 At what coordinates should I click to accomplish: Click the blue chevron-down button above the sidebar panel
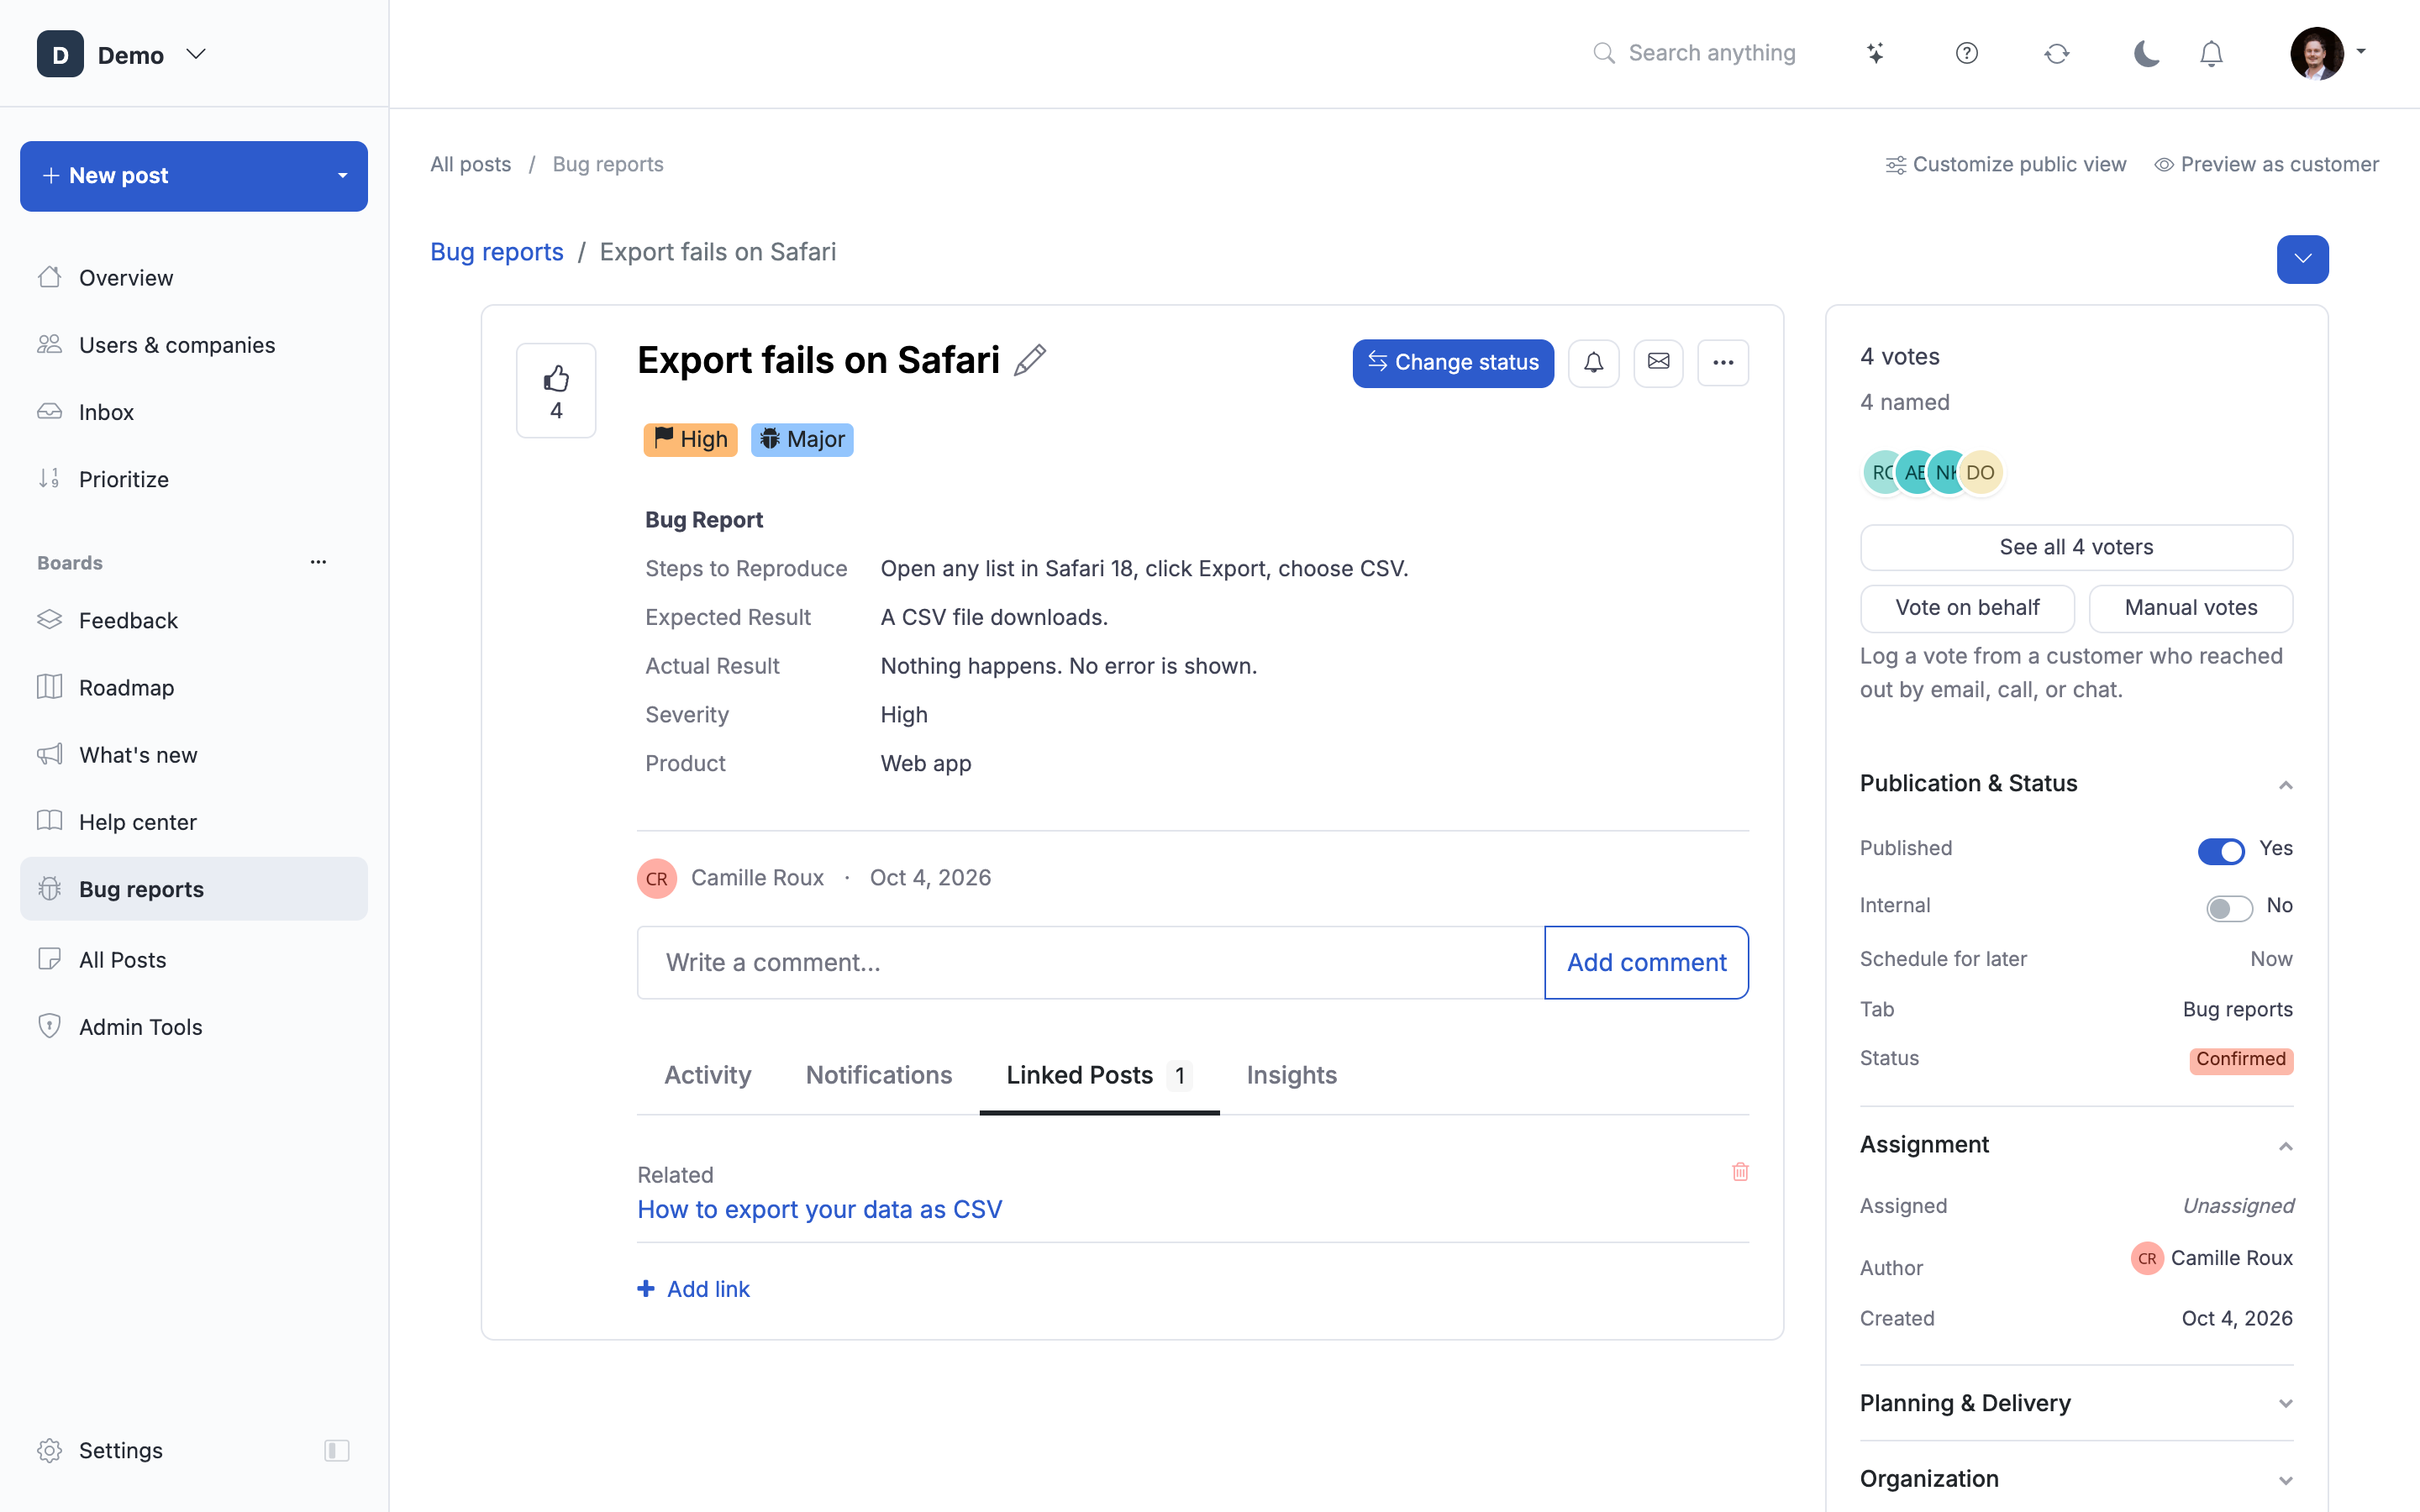[x=2302, y=259]
